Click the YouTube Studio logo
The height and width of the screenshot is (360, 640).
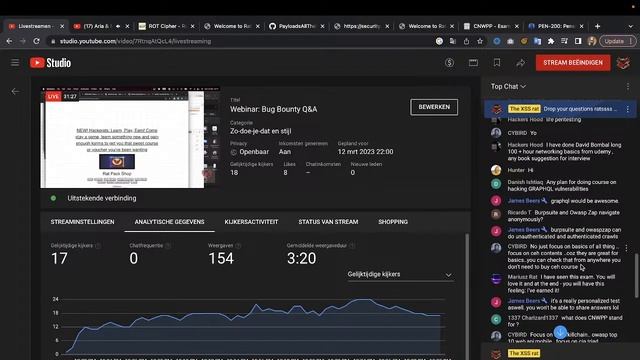coord(50,62)
